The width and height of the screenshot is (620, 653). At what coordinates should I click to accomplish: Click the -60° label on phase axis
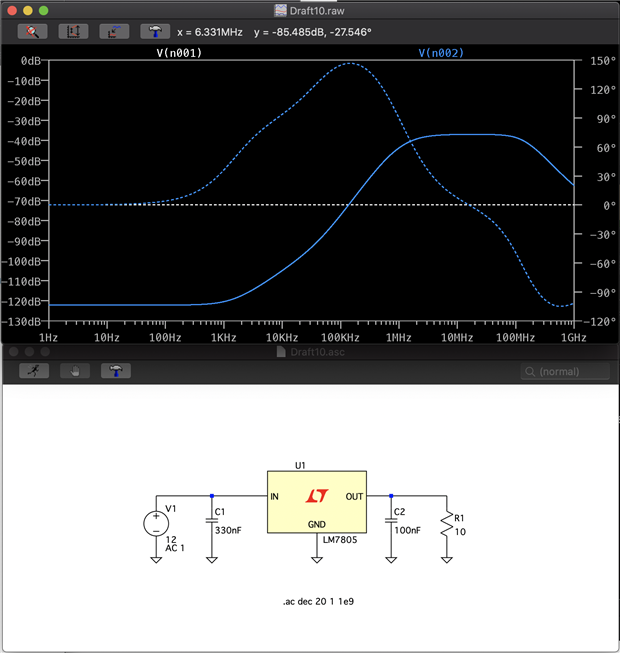[x=603, y=264]
